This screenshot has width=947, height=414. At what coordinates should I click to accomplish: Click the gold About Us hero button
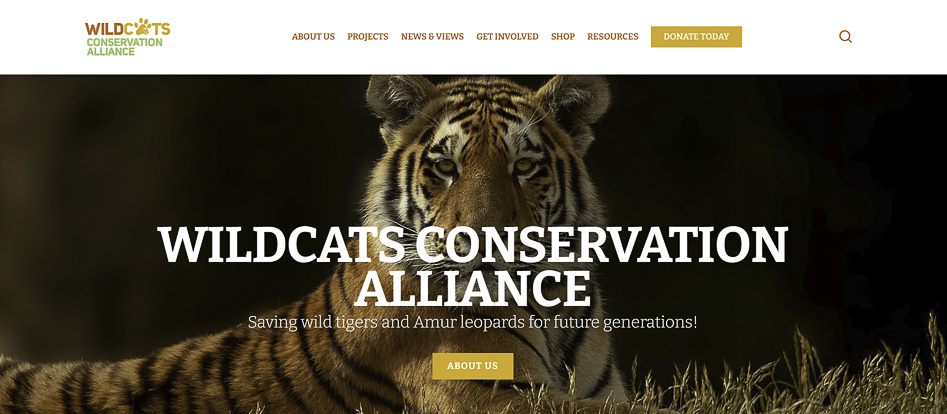(473, 366)
